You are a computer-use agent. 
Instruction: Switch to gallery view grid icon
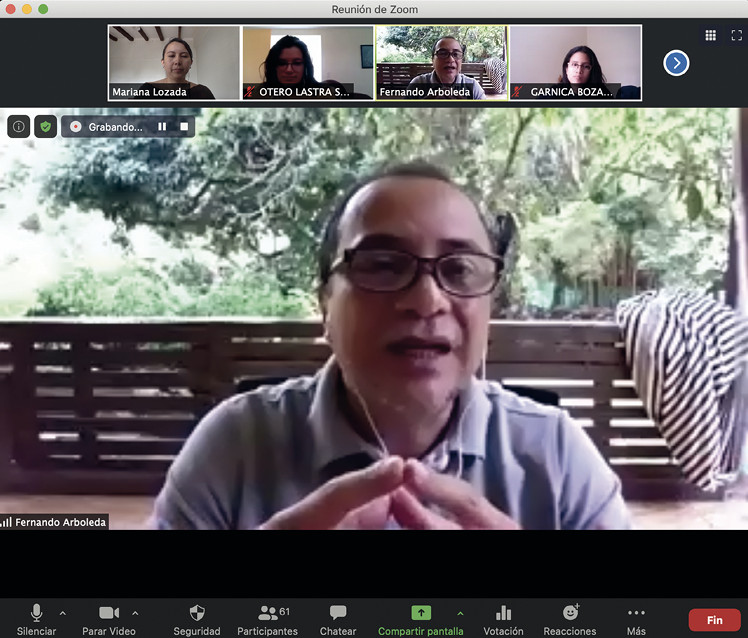point(710,35)
